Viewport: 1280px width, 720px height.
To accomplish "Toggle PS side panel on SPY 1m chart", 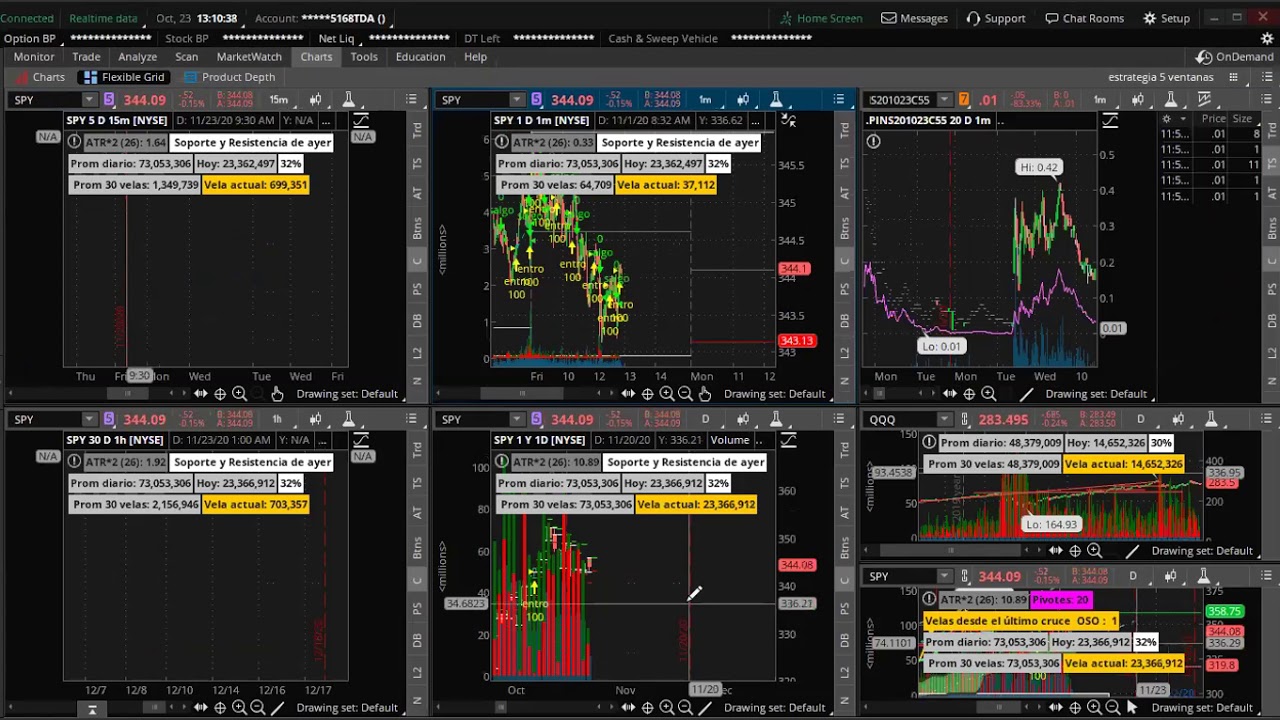I will tap(845, 290).
